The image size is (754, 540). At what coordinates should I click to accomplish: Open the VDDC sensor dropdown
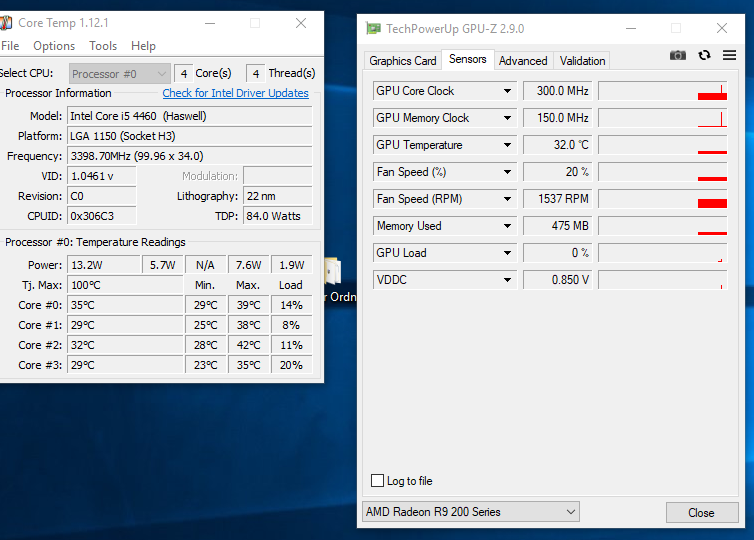pyautogui.click(x=507, y=279)
